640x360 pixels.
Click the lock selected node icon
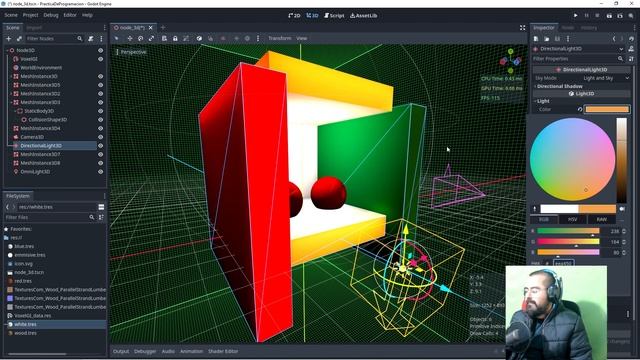pyautogui.click(x=175, y=38)
